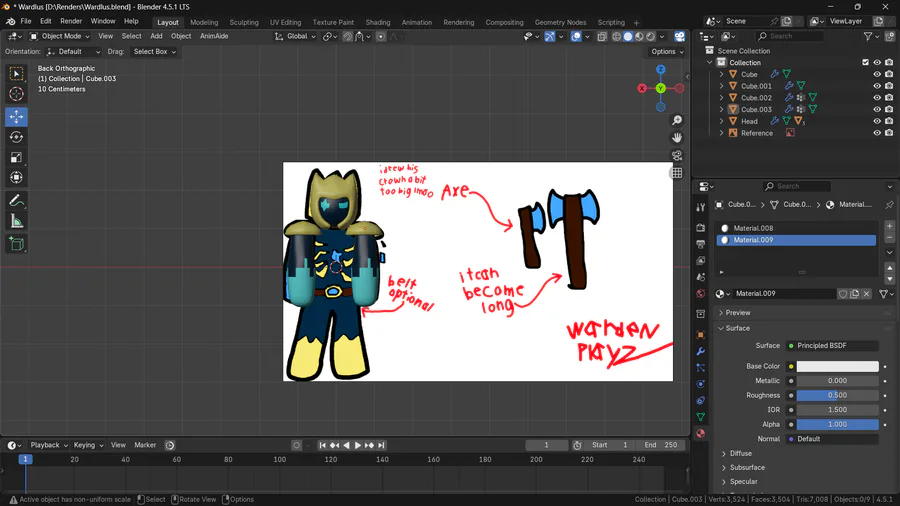Activate the Move tool

pos(16,117)
